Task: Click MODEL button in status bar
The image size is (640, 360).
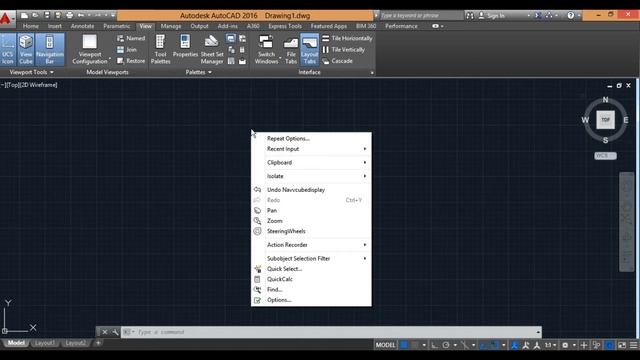Action: coord(385,345)
